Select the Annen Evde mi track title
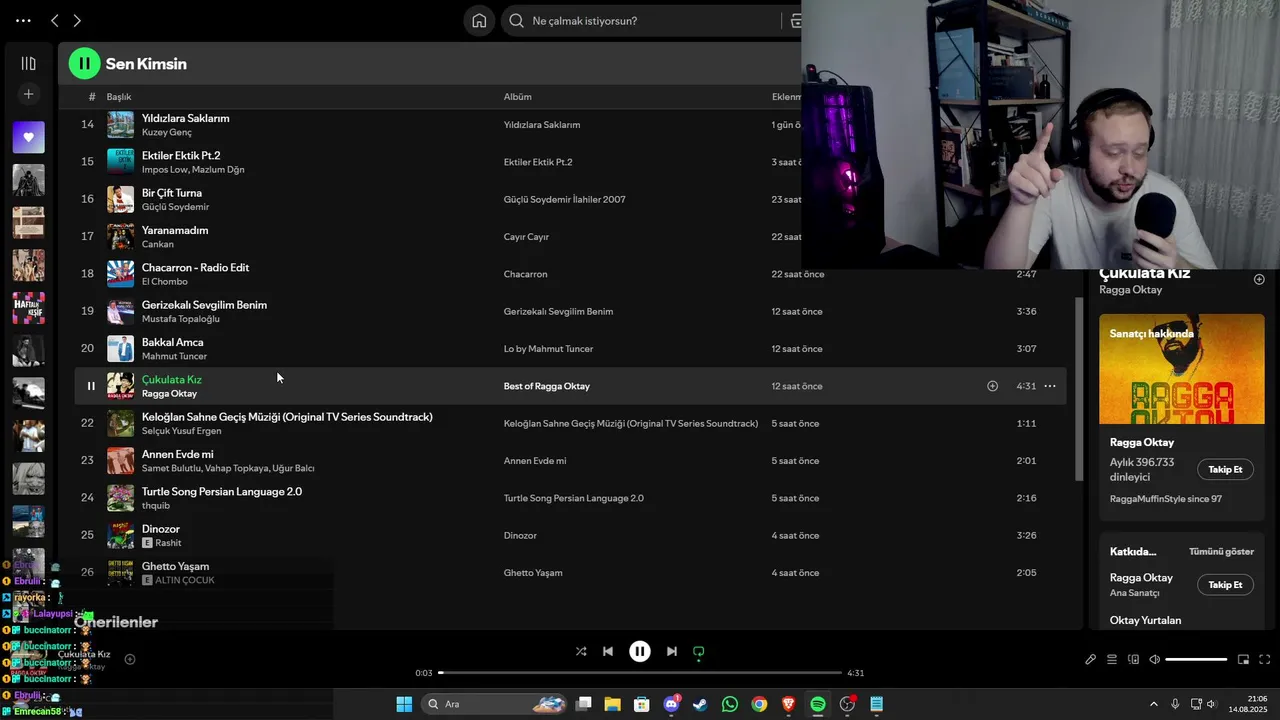The image size is (1280, 720). (177, 454)
